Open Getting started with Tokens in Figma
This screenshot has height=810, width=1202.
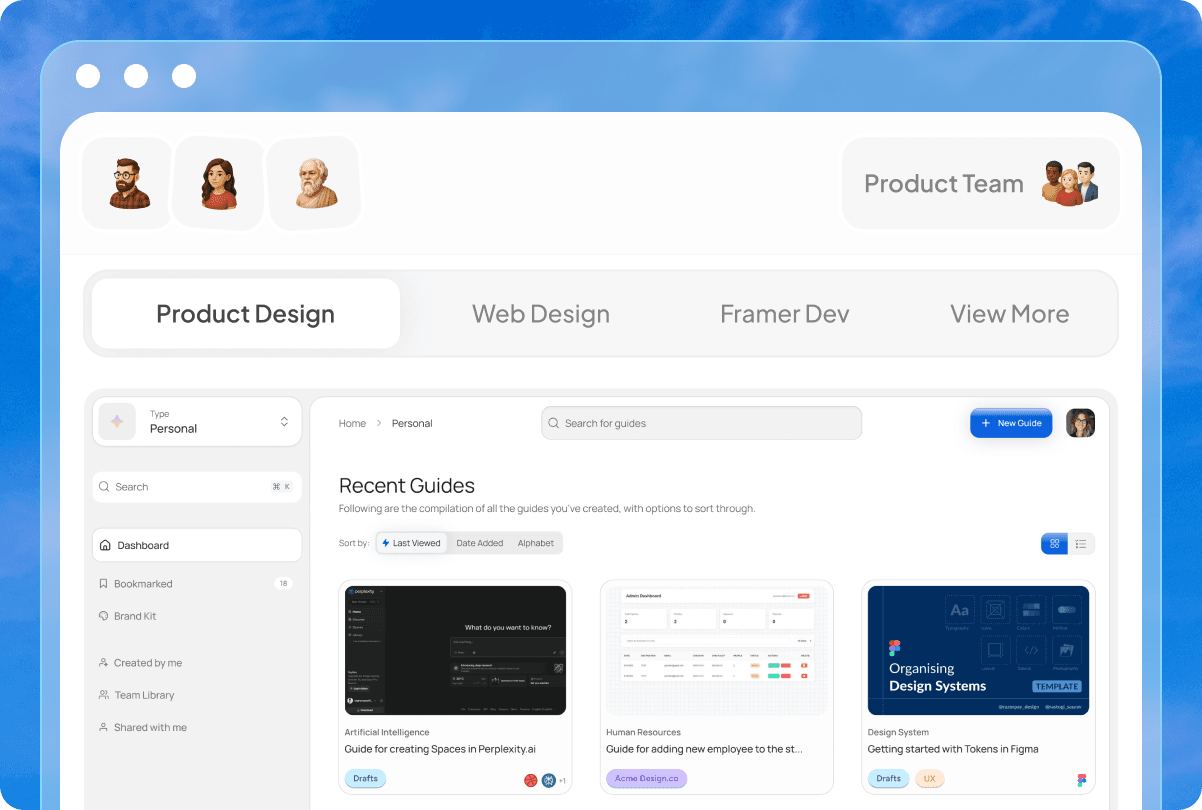953,749
